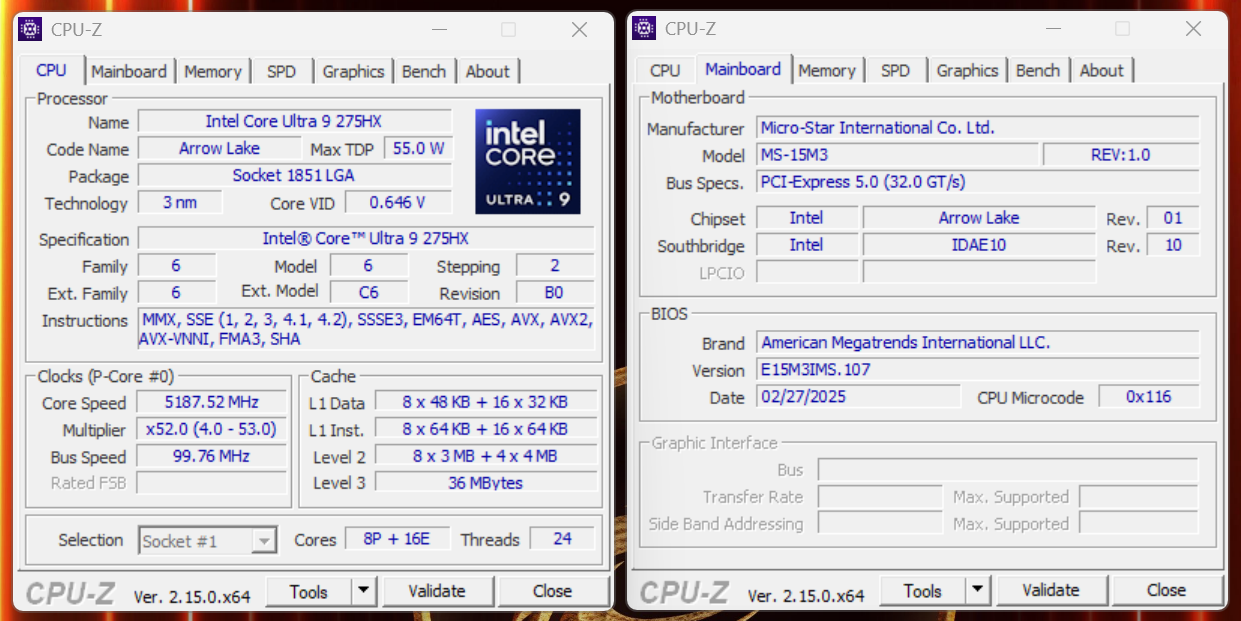Click the Close button in the right CPU-Z window

[1166, 590]
